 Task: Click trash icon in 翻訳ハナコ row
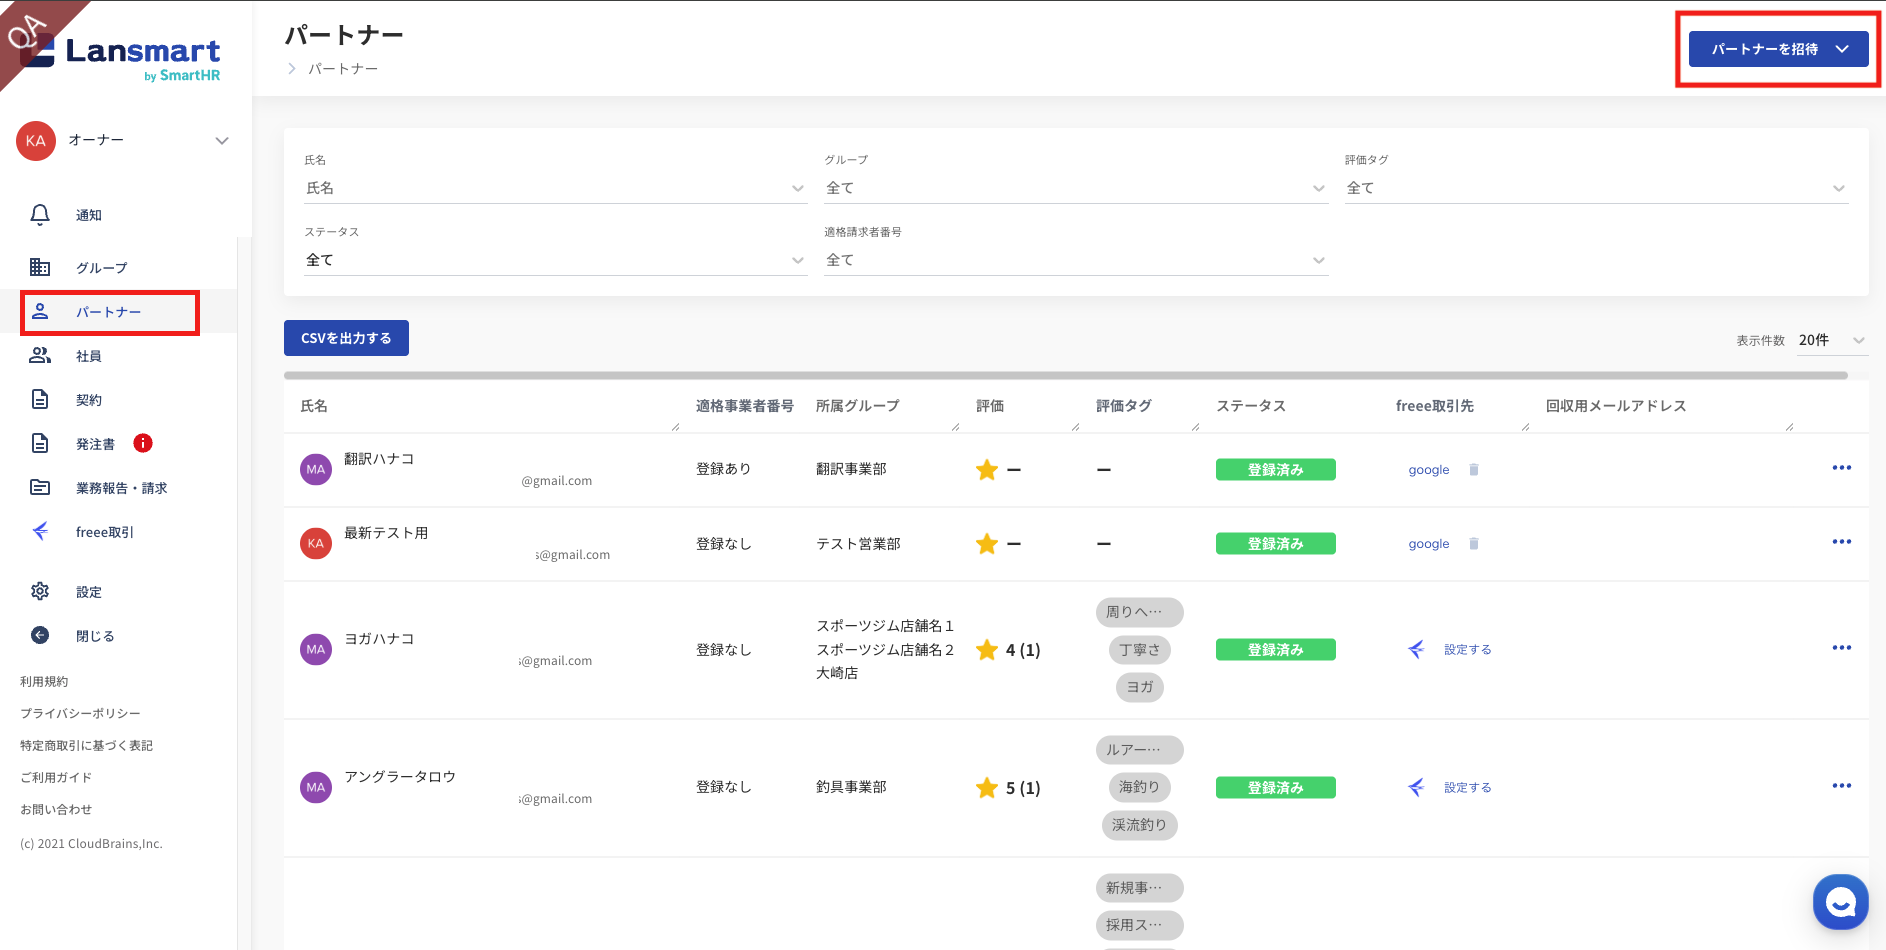point(1473,469)
